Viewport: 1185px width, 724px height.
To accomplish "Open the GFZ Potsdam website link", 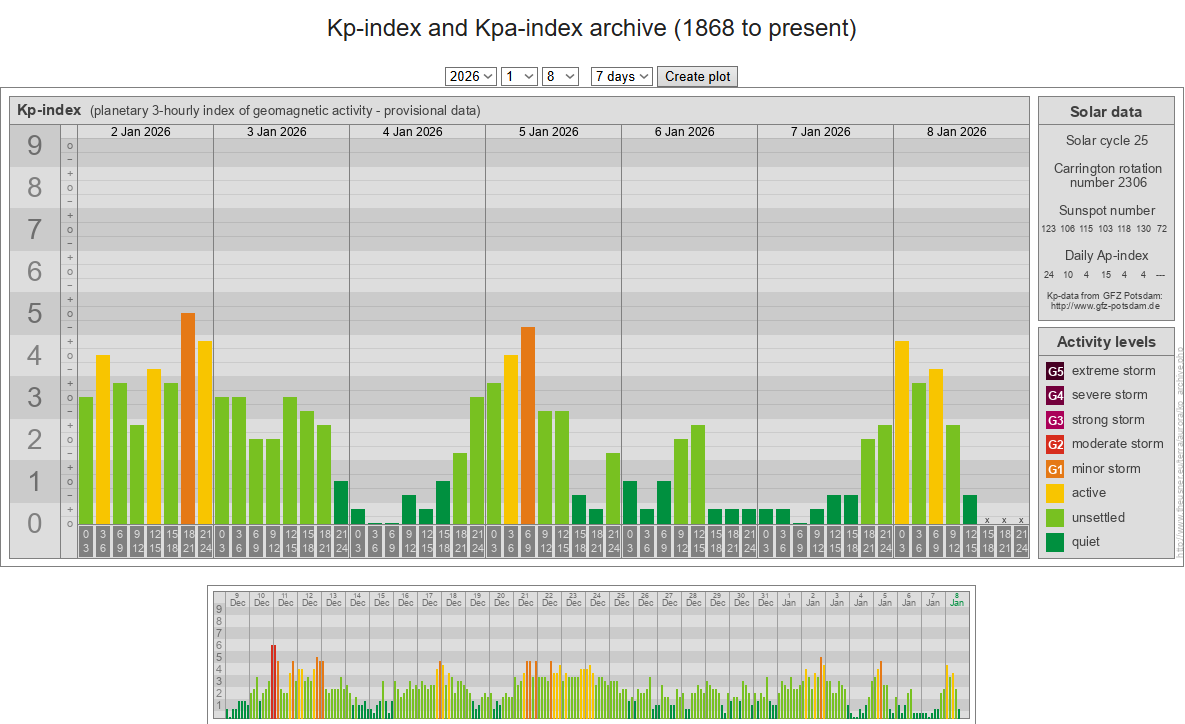I will coord(1105,306).
